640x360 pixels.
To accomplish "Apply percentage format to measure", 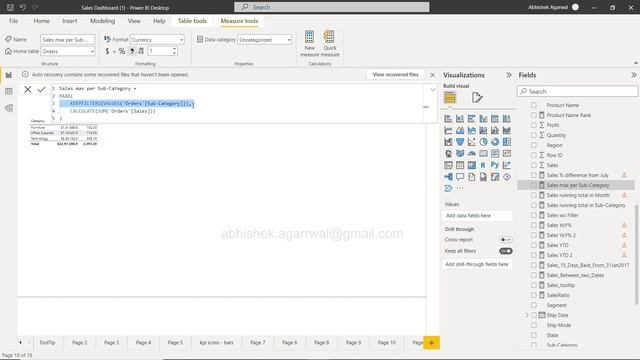I will 122,51.
